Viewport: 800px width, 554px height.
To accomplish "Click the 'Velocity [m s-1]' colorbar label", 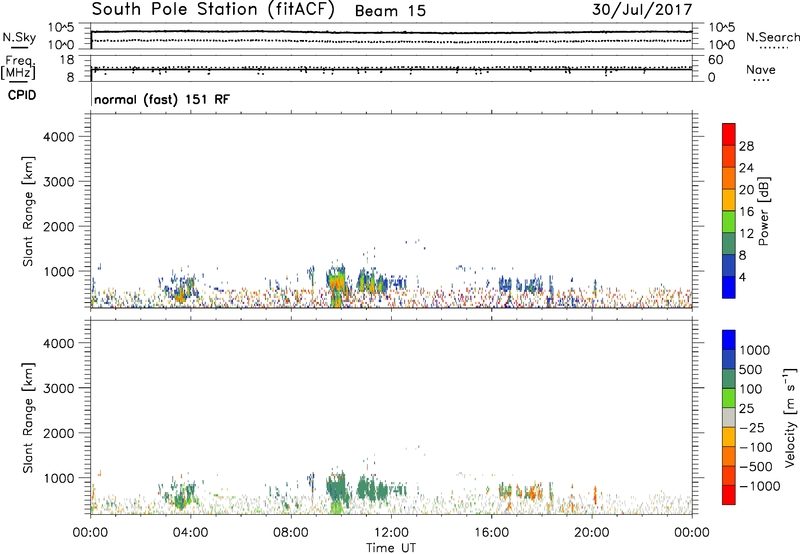I will [x=790, y=418].
